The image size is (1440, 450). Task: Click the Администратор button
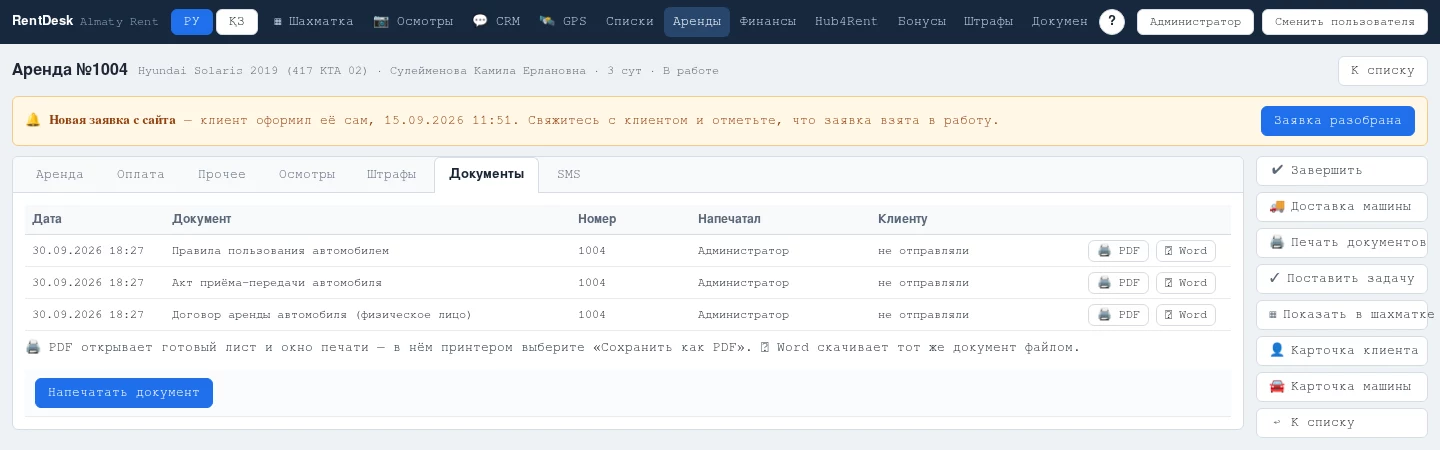click(1195, 22)
